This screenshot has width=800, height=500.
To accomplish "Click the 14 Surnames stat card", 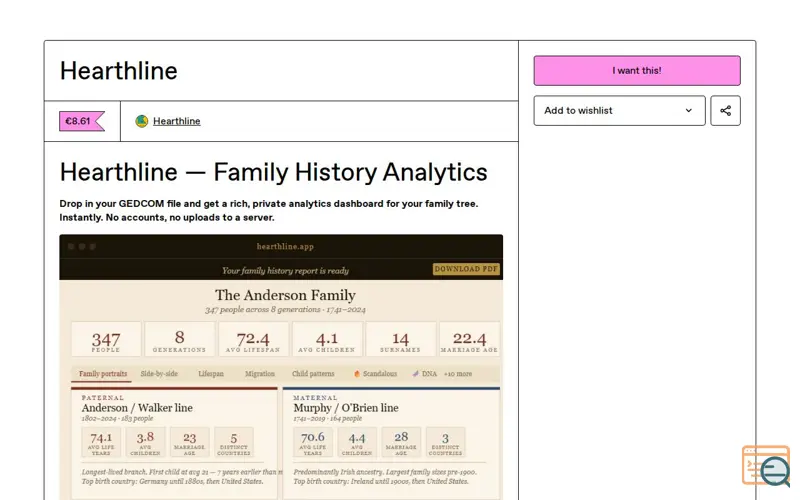I will (401, 339).
